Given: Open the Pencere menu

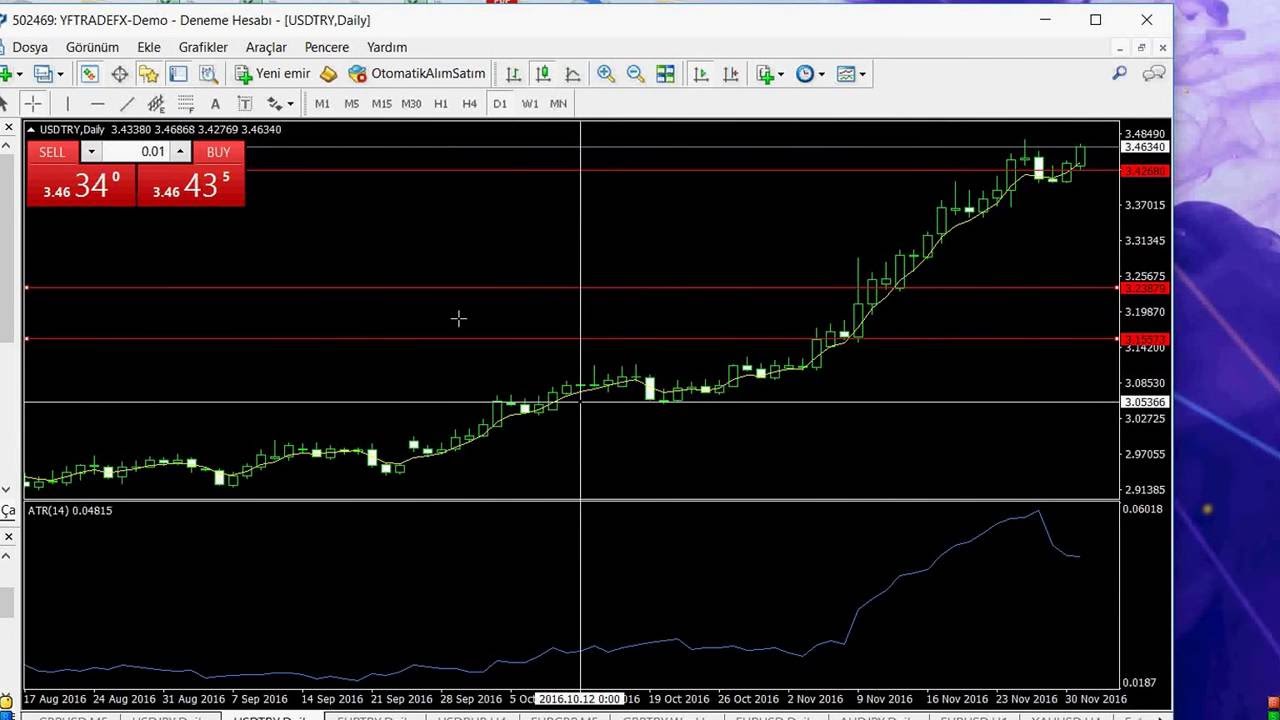Looking at the screenshot, I should click(x=327, y=47).
